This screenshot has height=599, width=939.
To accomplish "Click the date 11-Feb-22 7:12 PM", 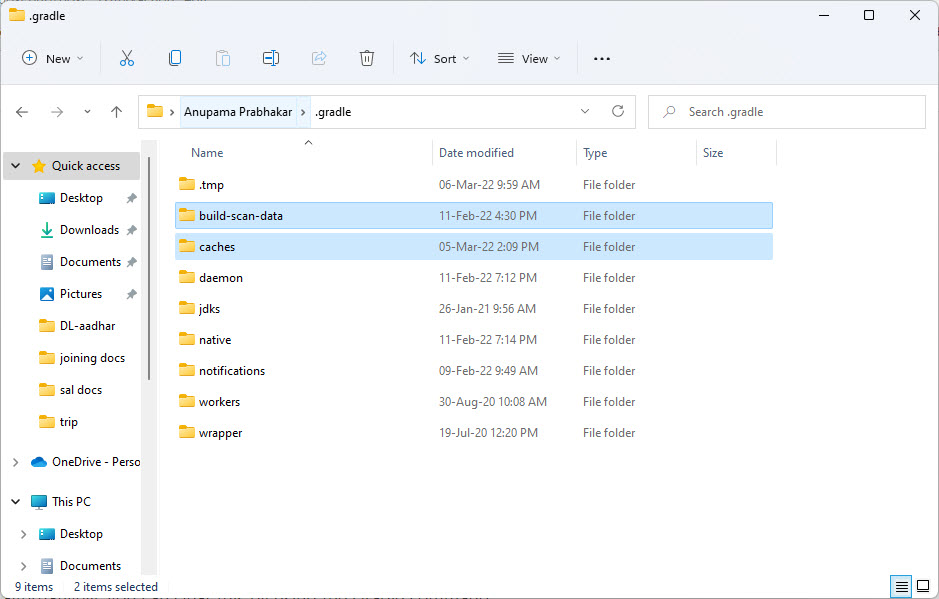I will tap(487, 277).
